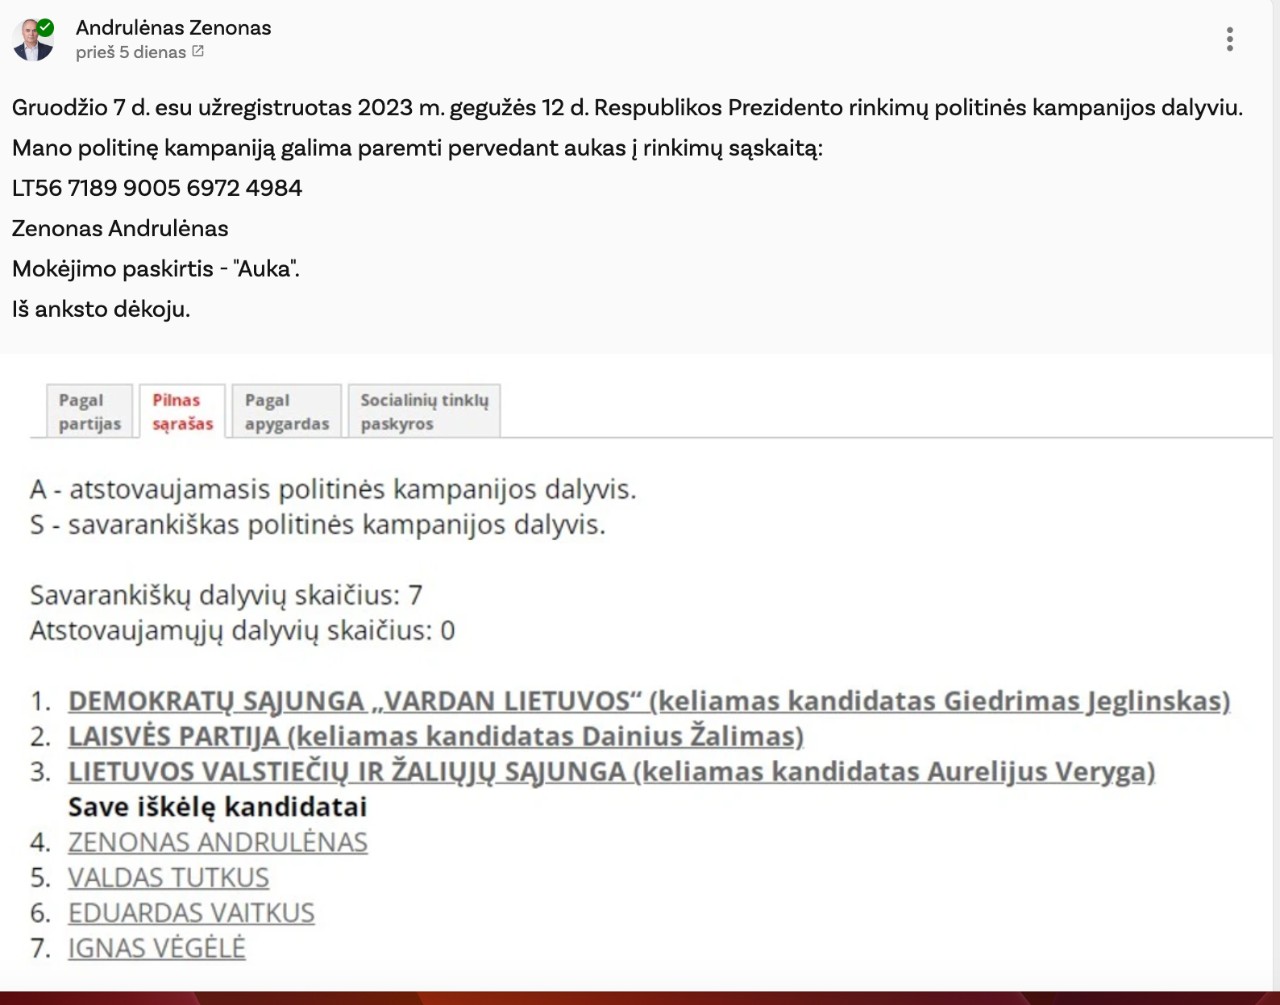This screenshot has height=1005, width=1280.
Task: Open Demokratų sąjunga 'Vardan Lietuvos' candidate link
Action: coord(649,701)
